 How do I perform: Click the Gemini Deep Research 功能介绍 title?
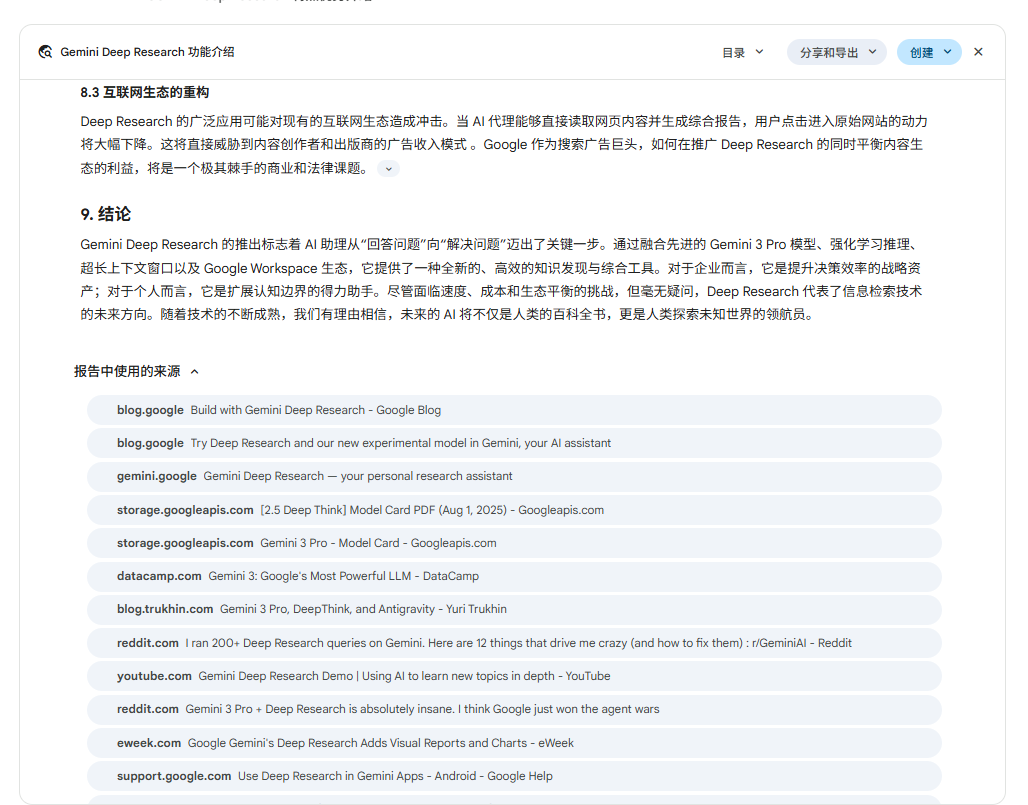tap(147, 52)
